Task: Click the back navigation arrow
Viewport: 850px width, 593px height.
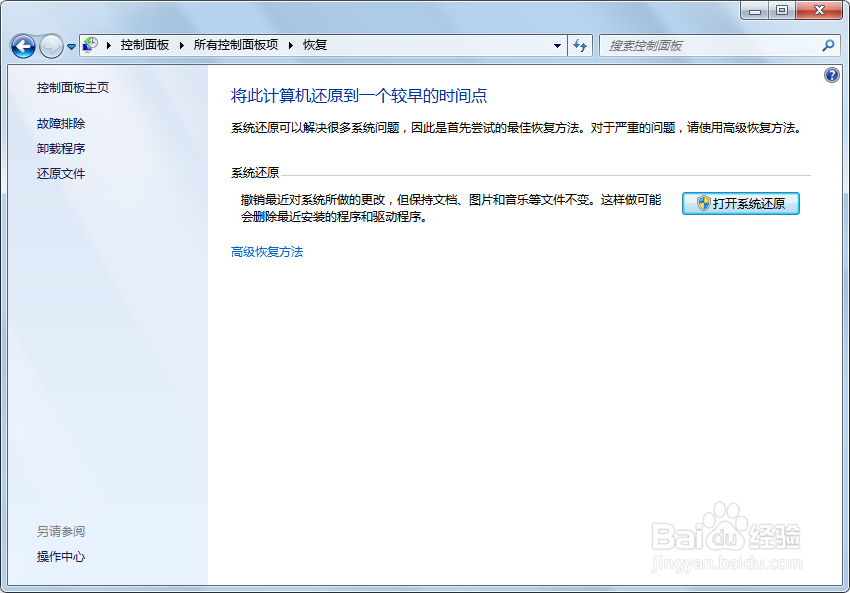Action: [22, 45]
